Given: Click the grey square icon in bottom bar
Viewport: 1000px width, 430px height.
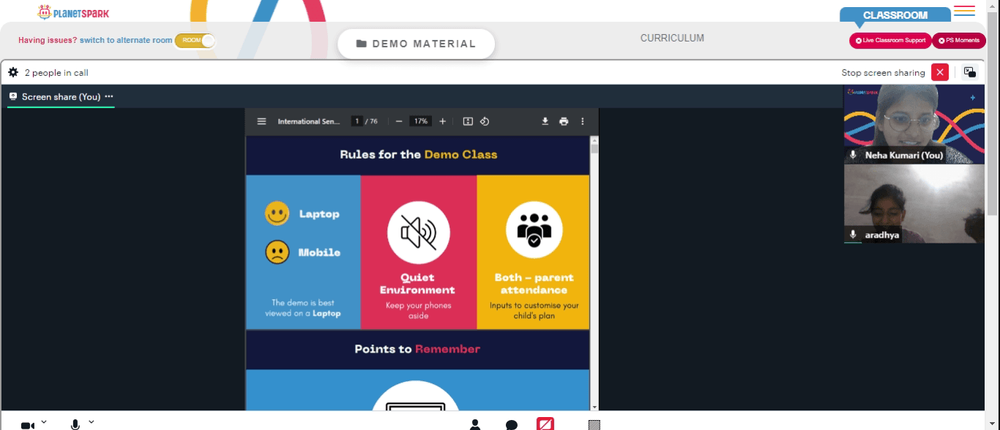Looking at the screenshot, I should click(594, 425).
